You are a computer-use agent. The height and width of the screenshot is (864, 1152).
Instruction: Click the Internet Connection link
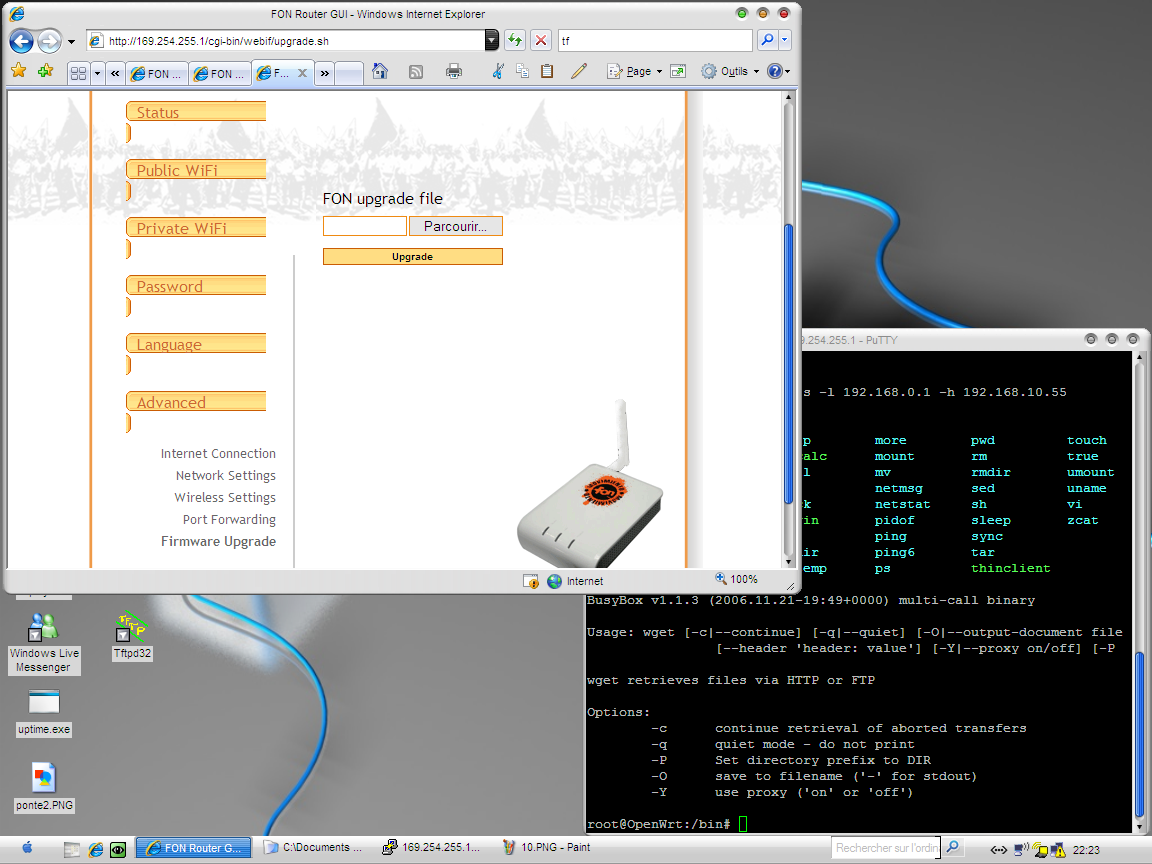[218, 453]
